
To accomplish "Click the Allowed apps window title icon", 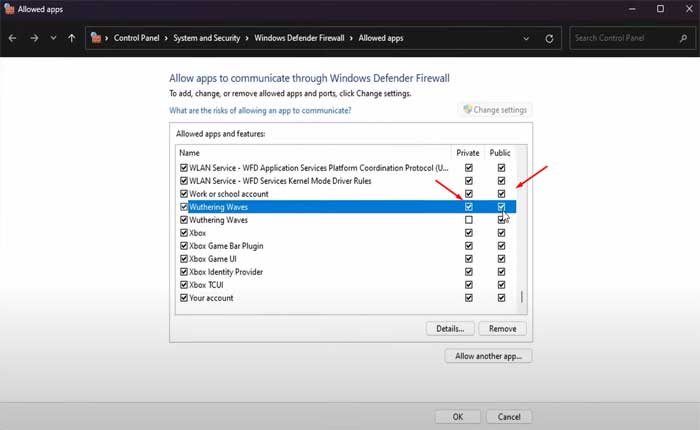I will tap(9, 9).
